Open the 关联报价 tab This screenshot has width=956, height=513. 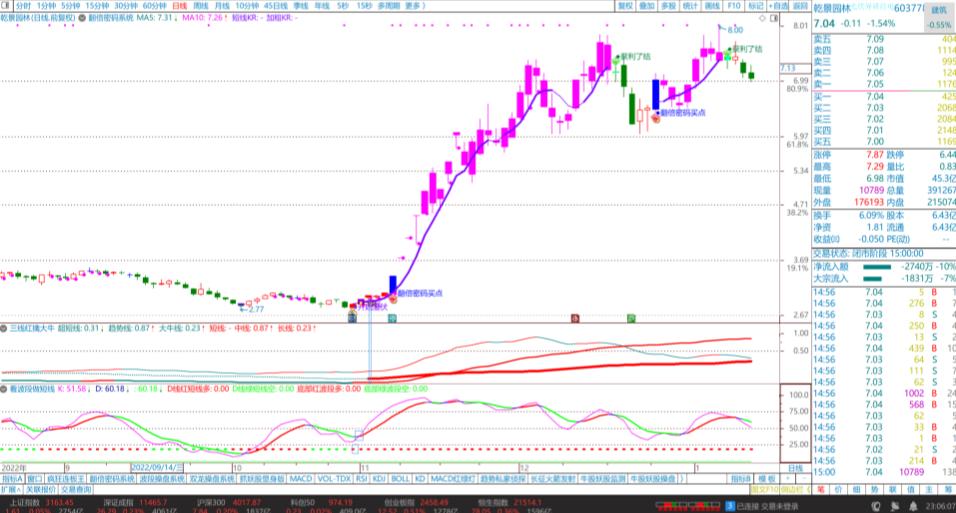41,489
